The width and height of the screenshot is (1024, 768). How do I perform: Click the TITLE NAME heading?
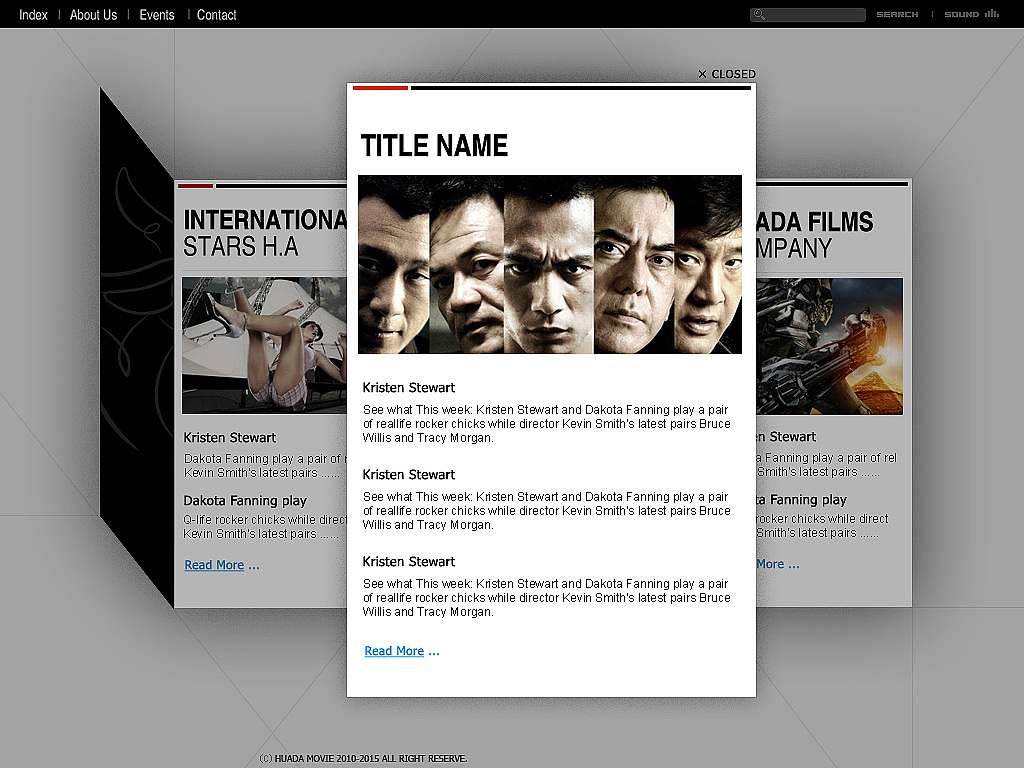(434, 145)
